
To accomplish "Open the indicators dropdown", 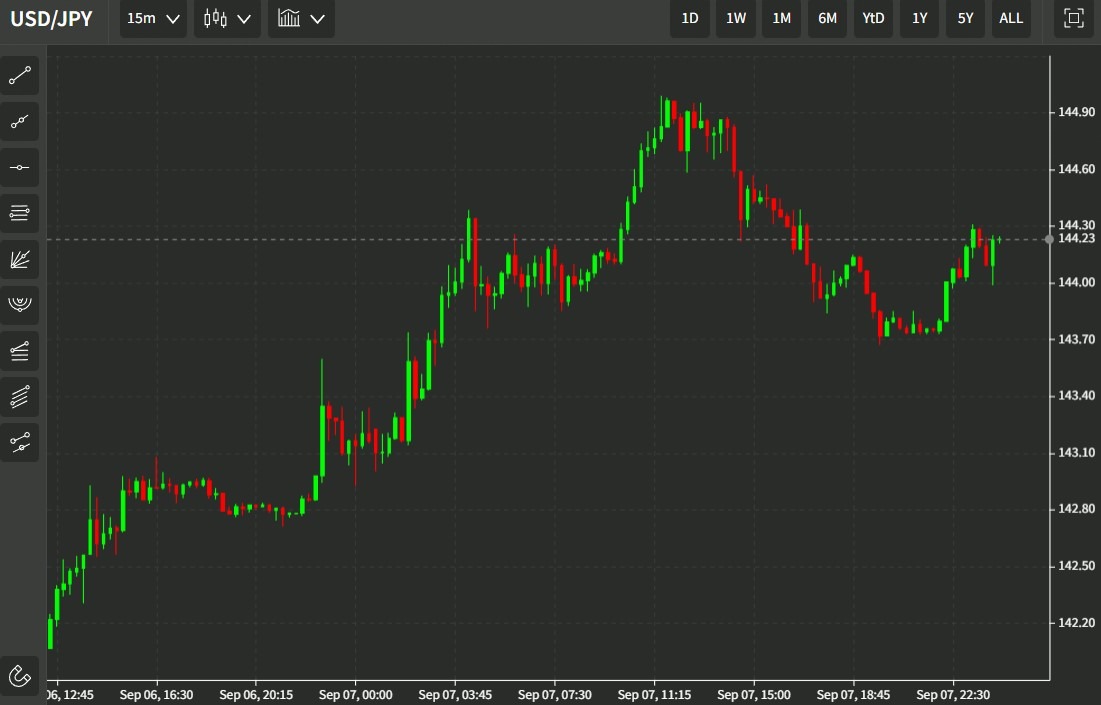I will pyautogui.click(x=301, y=18).
